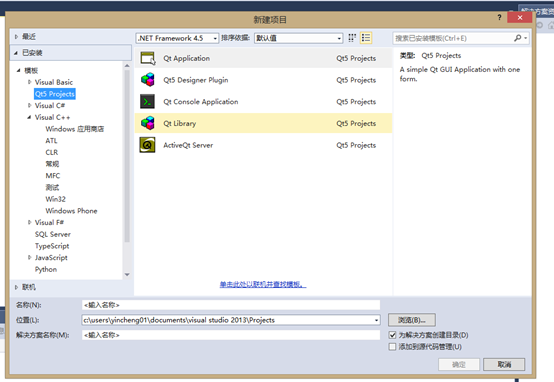Click the solution name input field

click(231, 335)
